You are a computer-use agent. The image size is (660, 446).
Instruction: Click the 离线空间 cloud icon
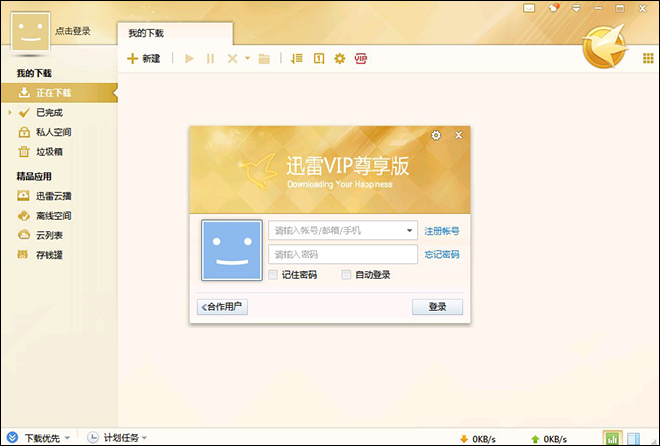point(24,216)
